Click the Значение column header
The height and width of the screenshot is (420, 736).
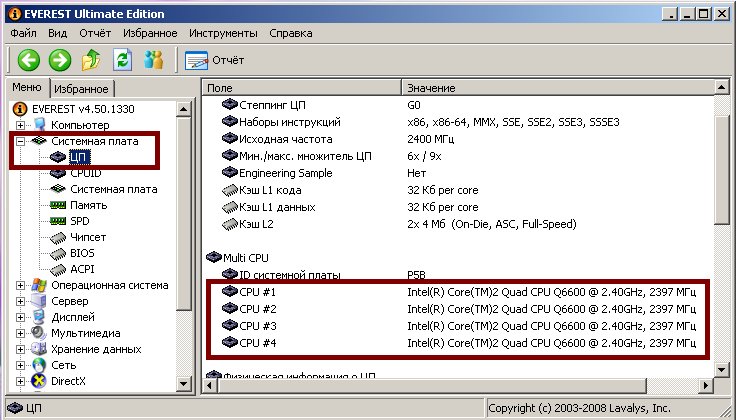pyautogui.click(x=558, y=88)
